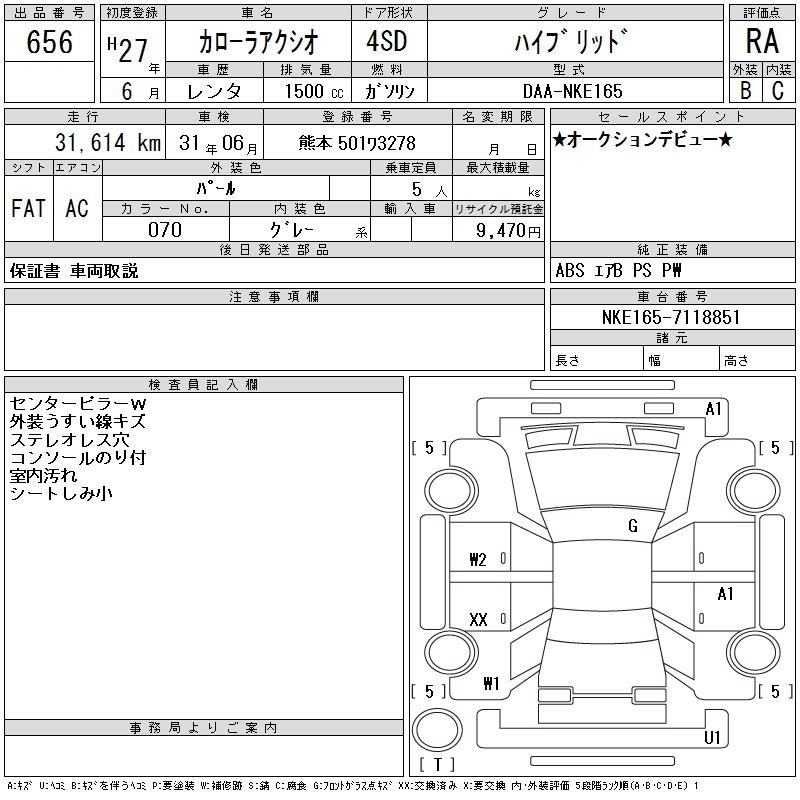800x800 pixels.
Task: Click the interior rating C
Action: 778,90
